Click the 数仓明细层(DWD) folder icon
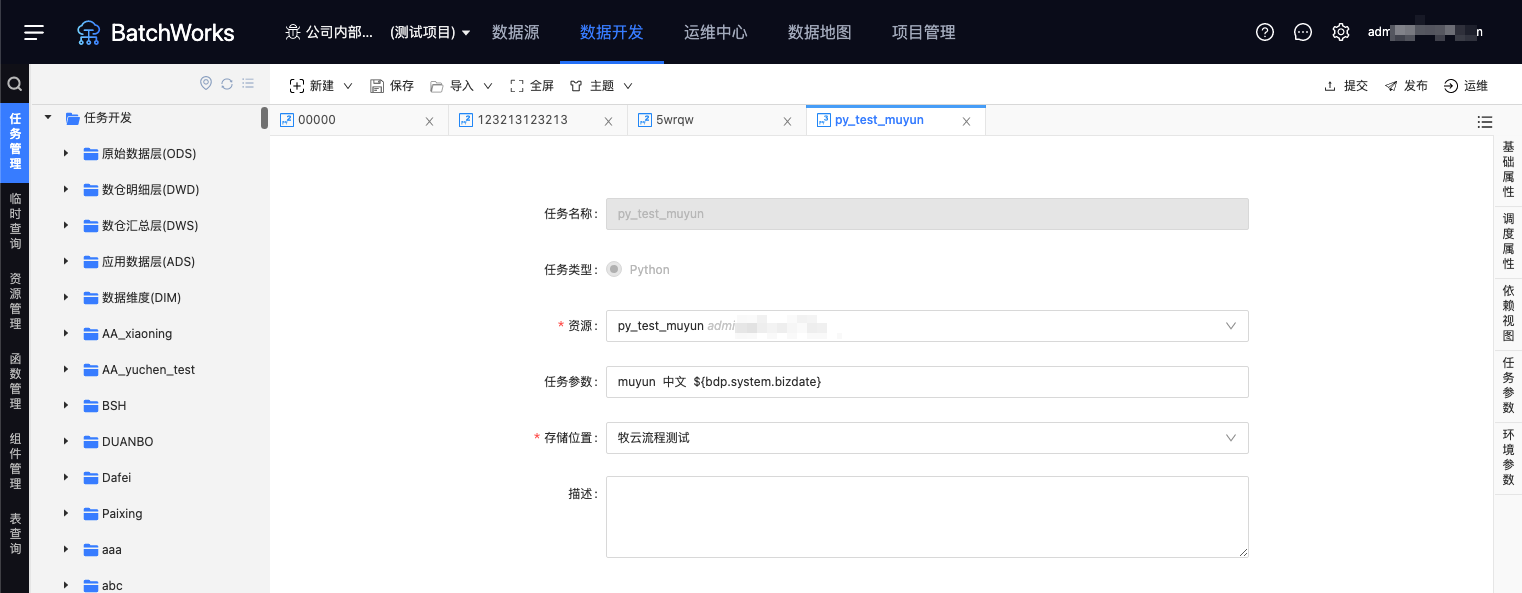Image resolution: width=1522 pixels, height=593 pixels. coord(91,190)
